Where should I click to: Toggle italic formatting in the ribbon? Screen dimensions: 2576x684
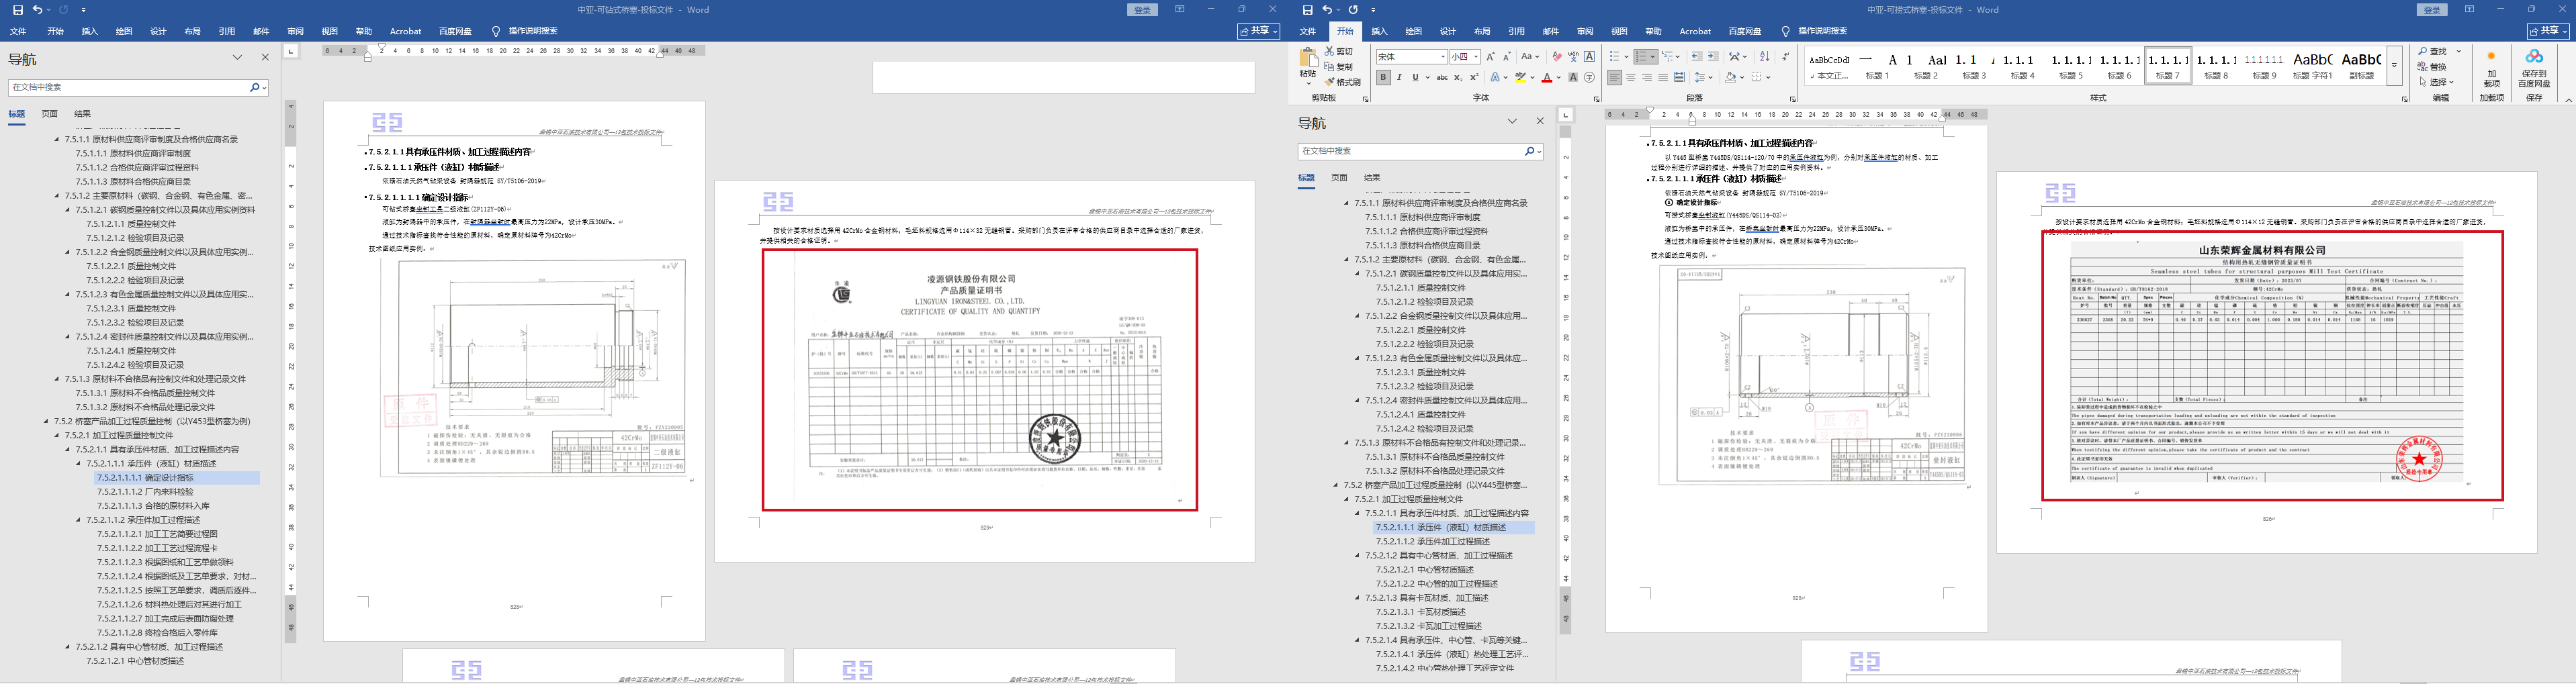pyautogui.click(x=1399, y=78)
